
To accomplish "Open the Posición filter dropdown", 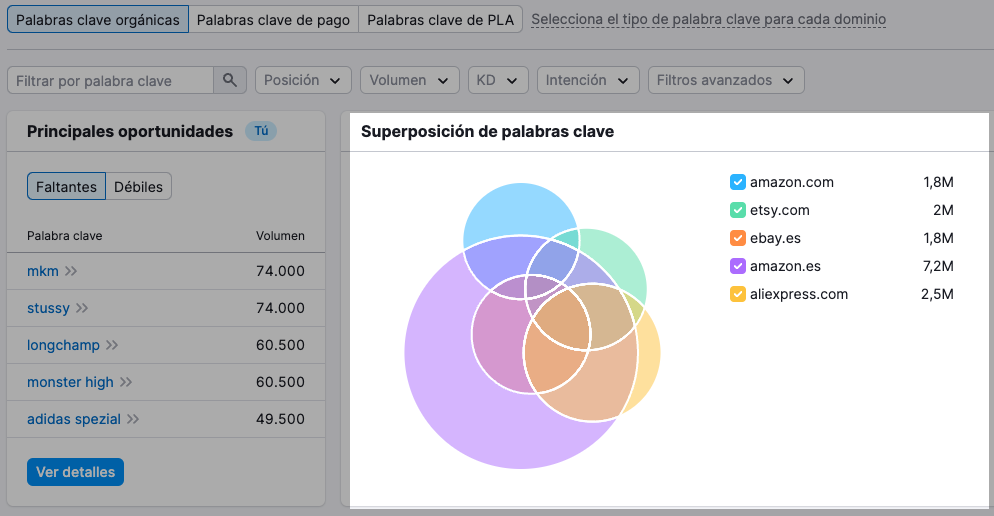I will click(x=303, y=81).
